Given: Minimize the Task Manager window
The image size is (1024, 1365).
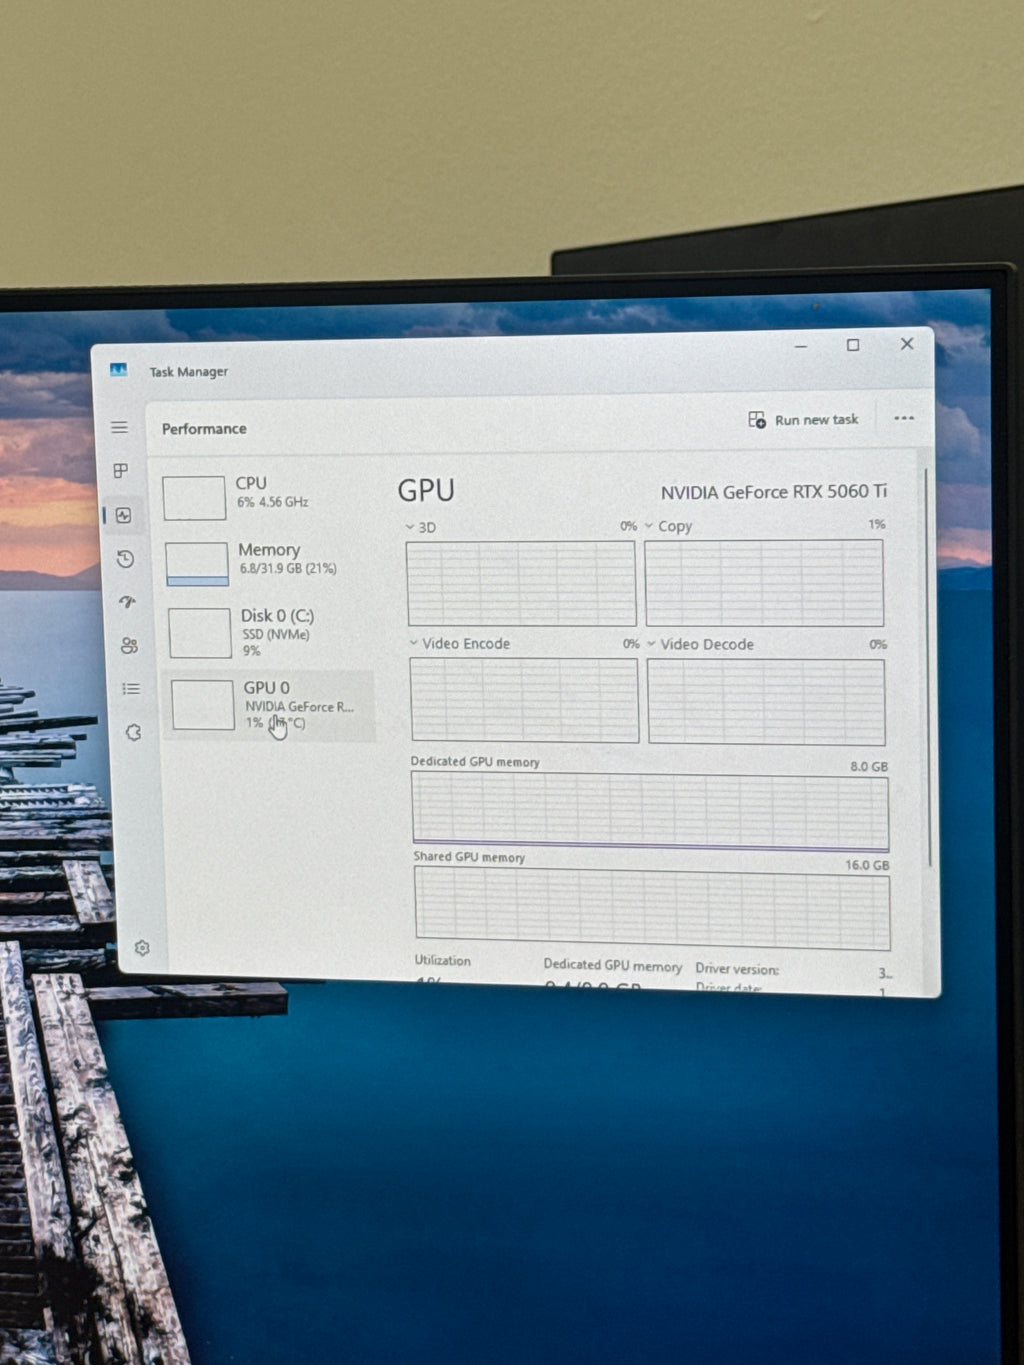Looking at the screenshot, I should 801,346.
